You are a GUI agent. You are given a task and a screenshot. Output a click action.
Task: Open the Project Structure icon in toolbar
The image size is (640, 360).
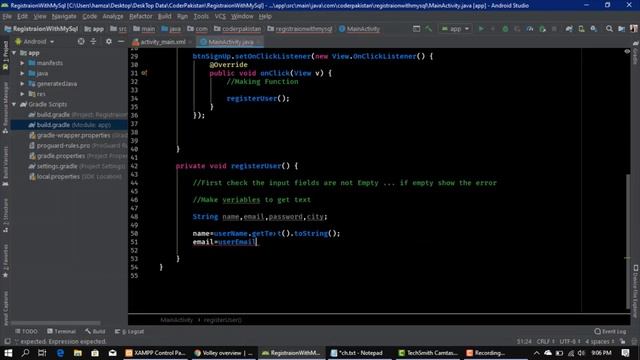tap(621, 29)
